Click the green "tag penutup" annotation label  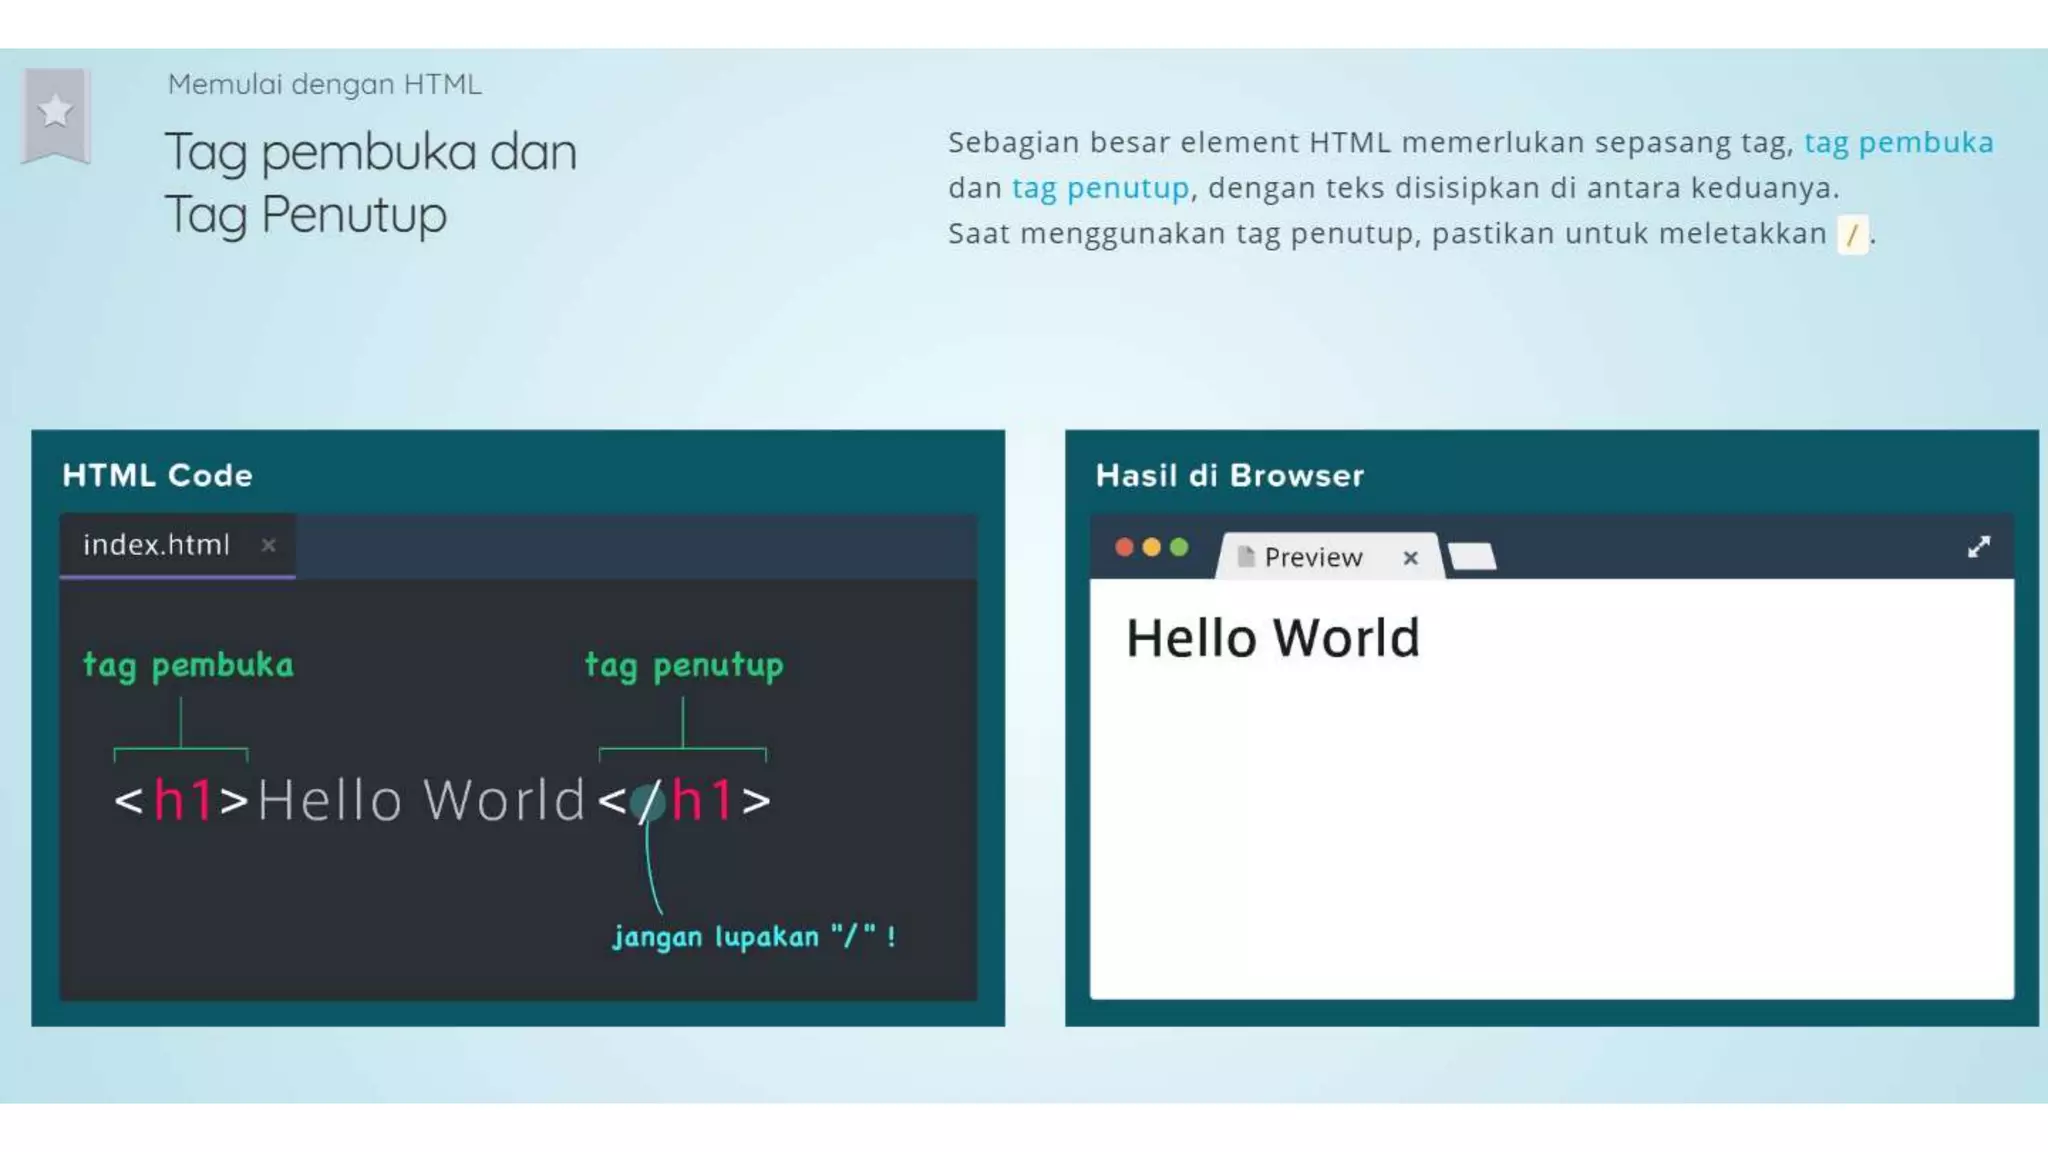point(684,665)
